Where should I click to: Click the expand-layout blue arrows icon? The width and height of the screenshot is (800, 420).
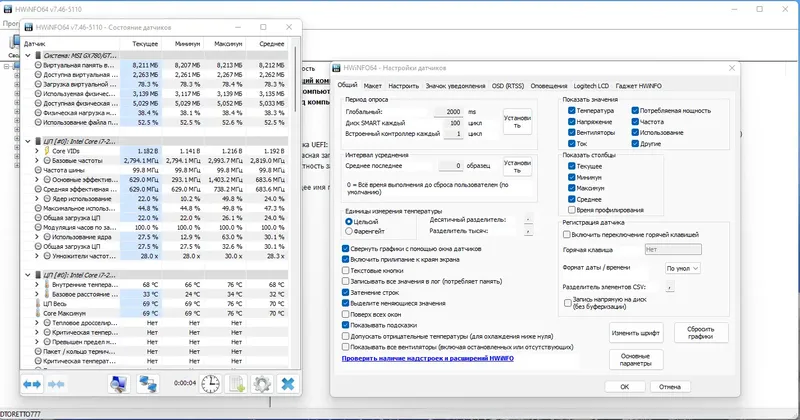[x=32, y=384]
